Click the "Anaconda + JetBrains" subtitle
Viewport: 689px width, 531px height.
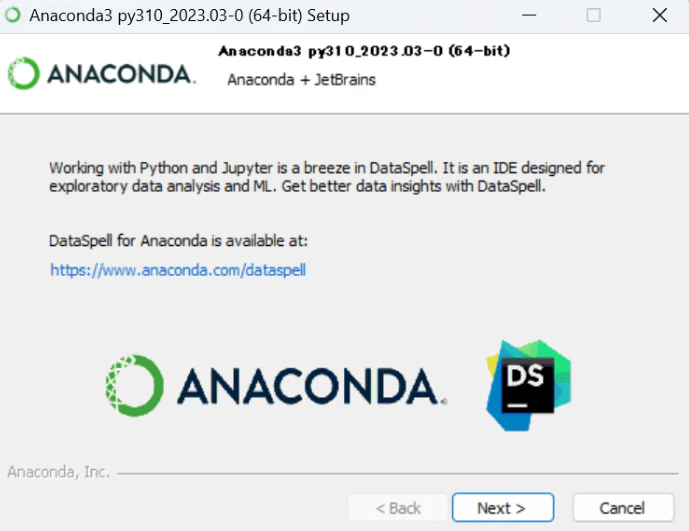301,80
